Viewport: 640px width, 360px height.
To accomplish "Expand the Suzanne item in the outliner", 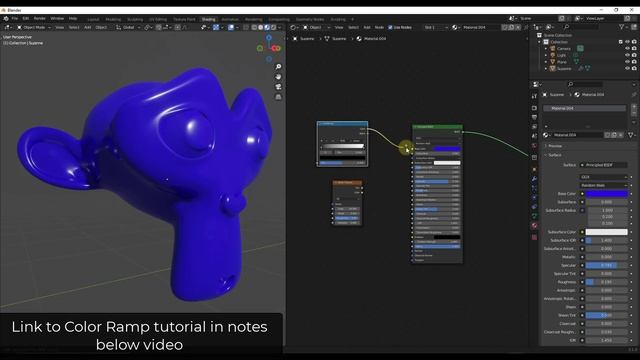I will 546,69.
